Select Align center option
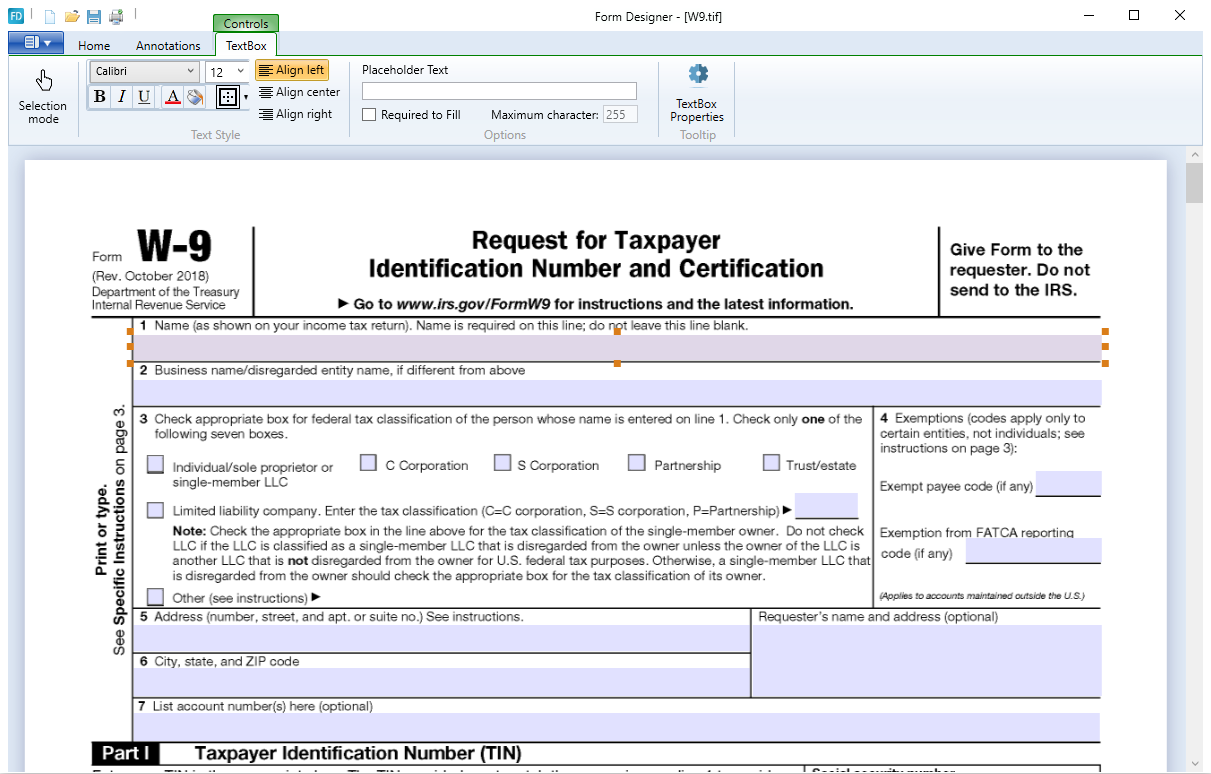 [x=299, y=92]
